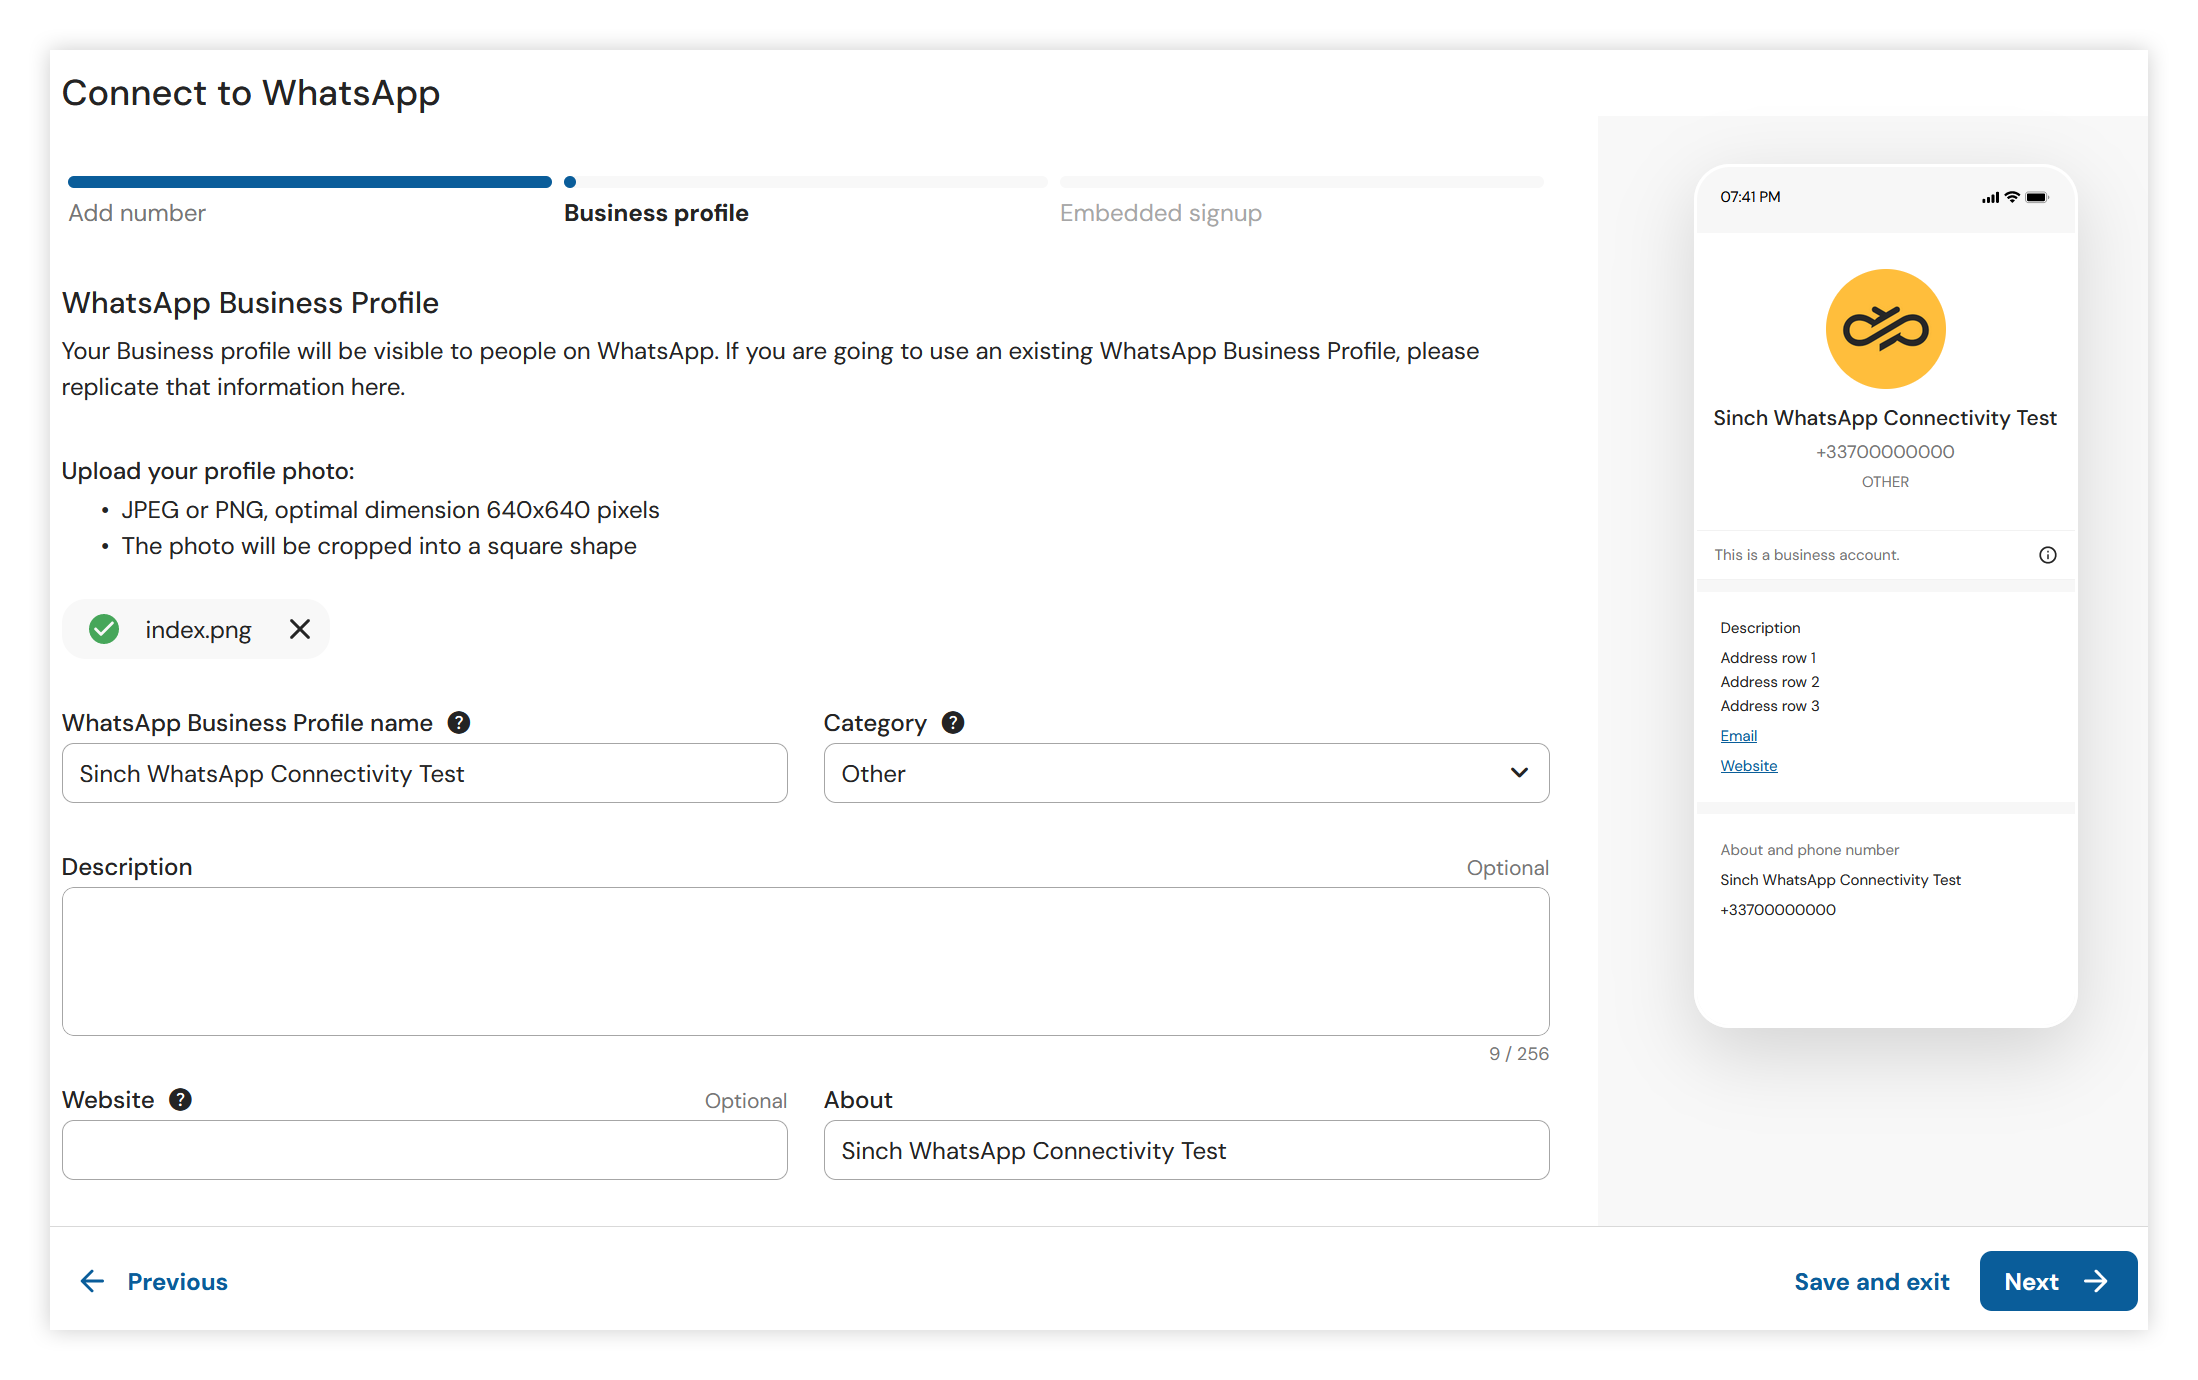The height and width of the screenshot is (1380, 2198).
Task: Jump to the Embedded signup step
Action: tap(1161, 213)
